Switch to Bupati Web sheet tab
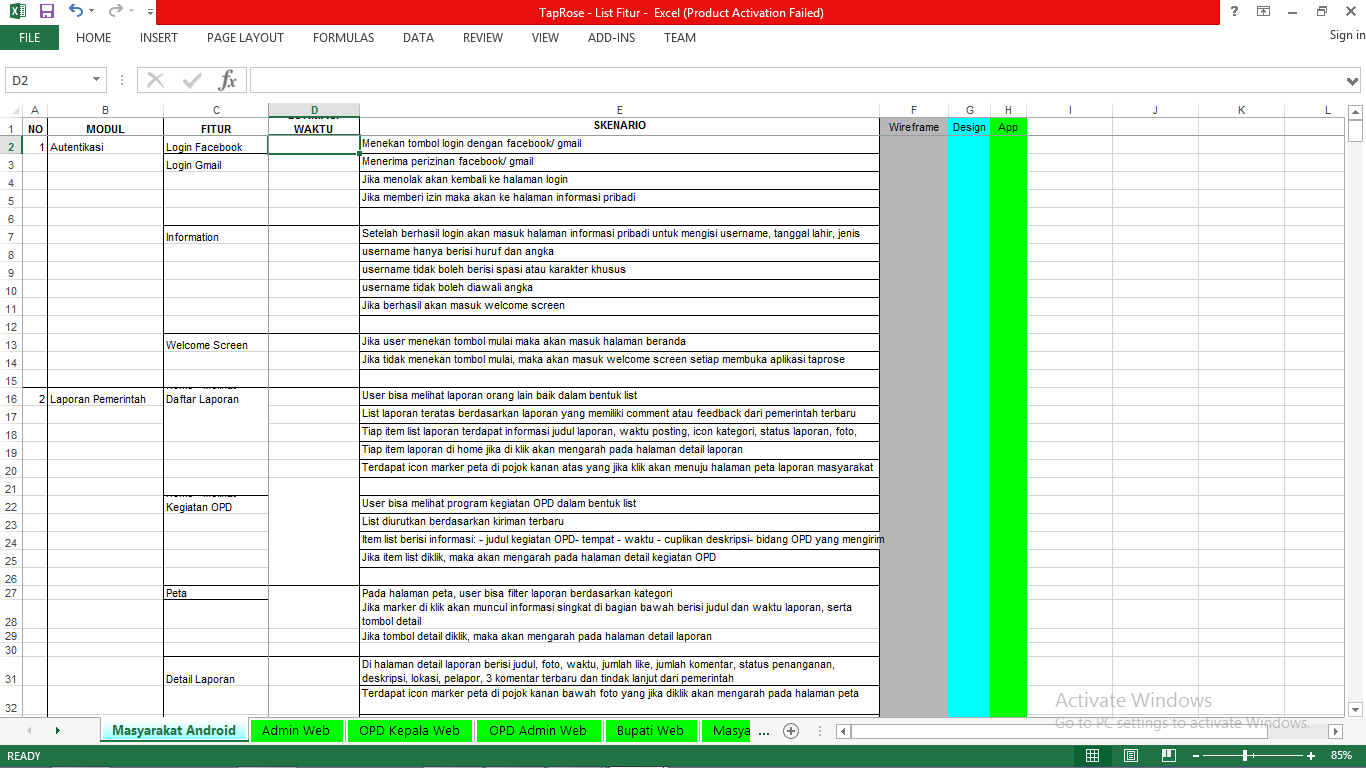The image size is (1366, 768). click(x=650, y=731)
